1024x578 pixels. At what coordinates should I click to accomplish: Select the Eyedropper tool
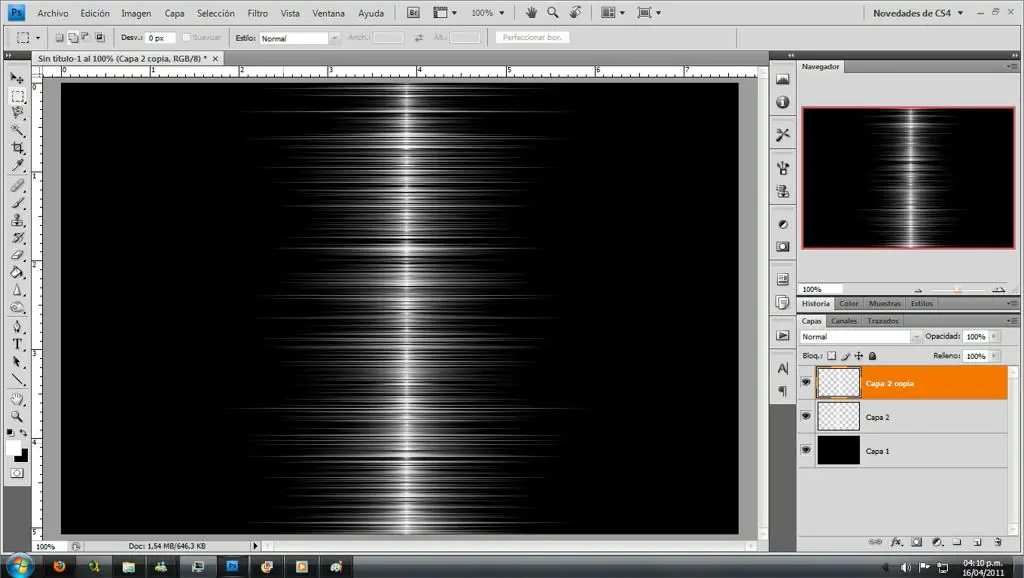coord(17,165)
